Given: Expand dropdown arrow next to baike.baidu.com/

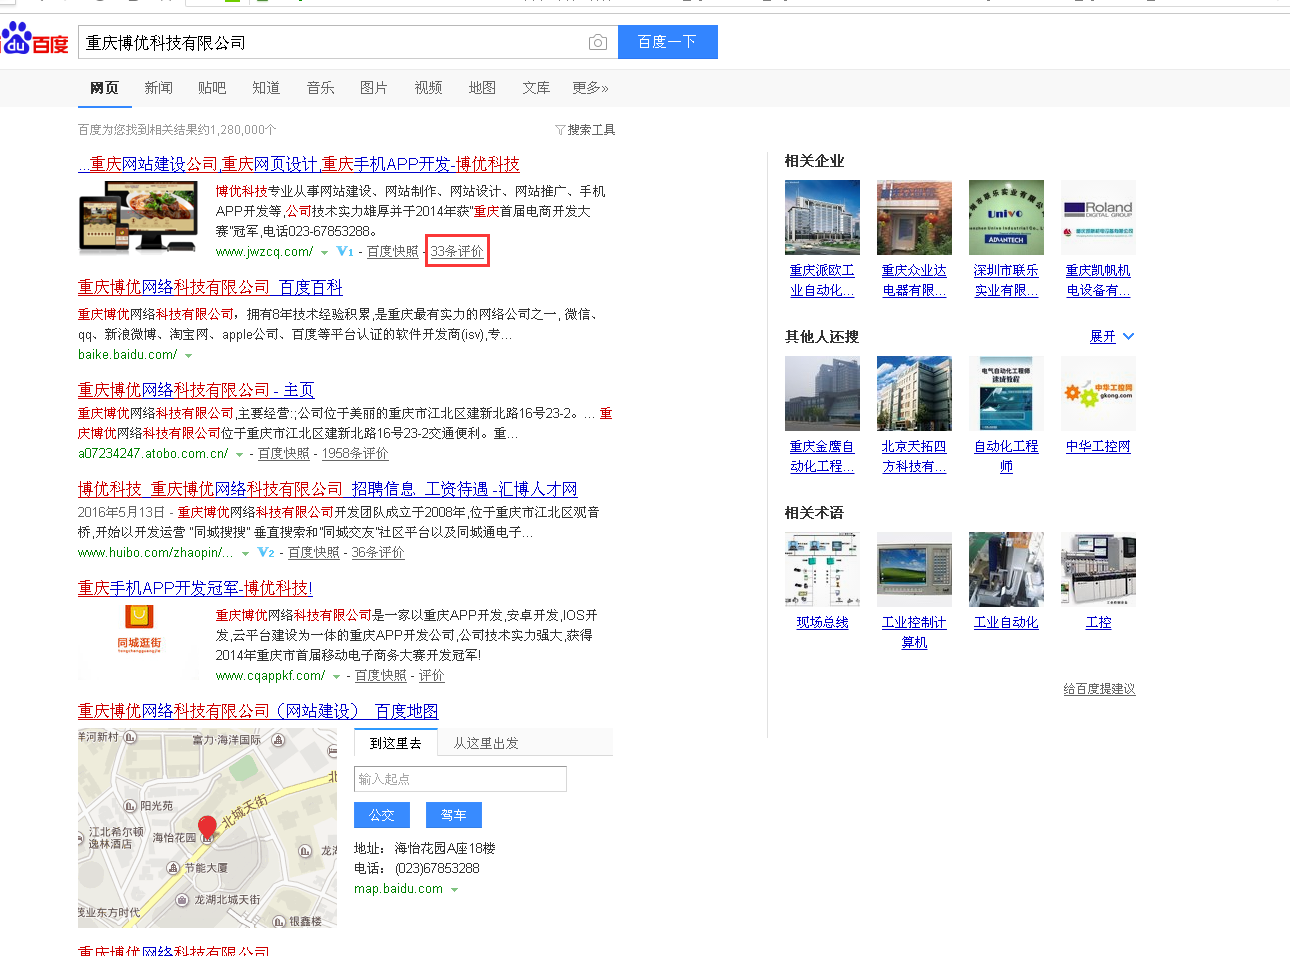Looking at the screenshot, I should point(188,356).
